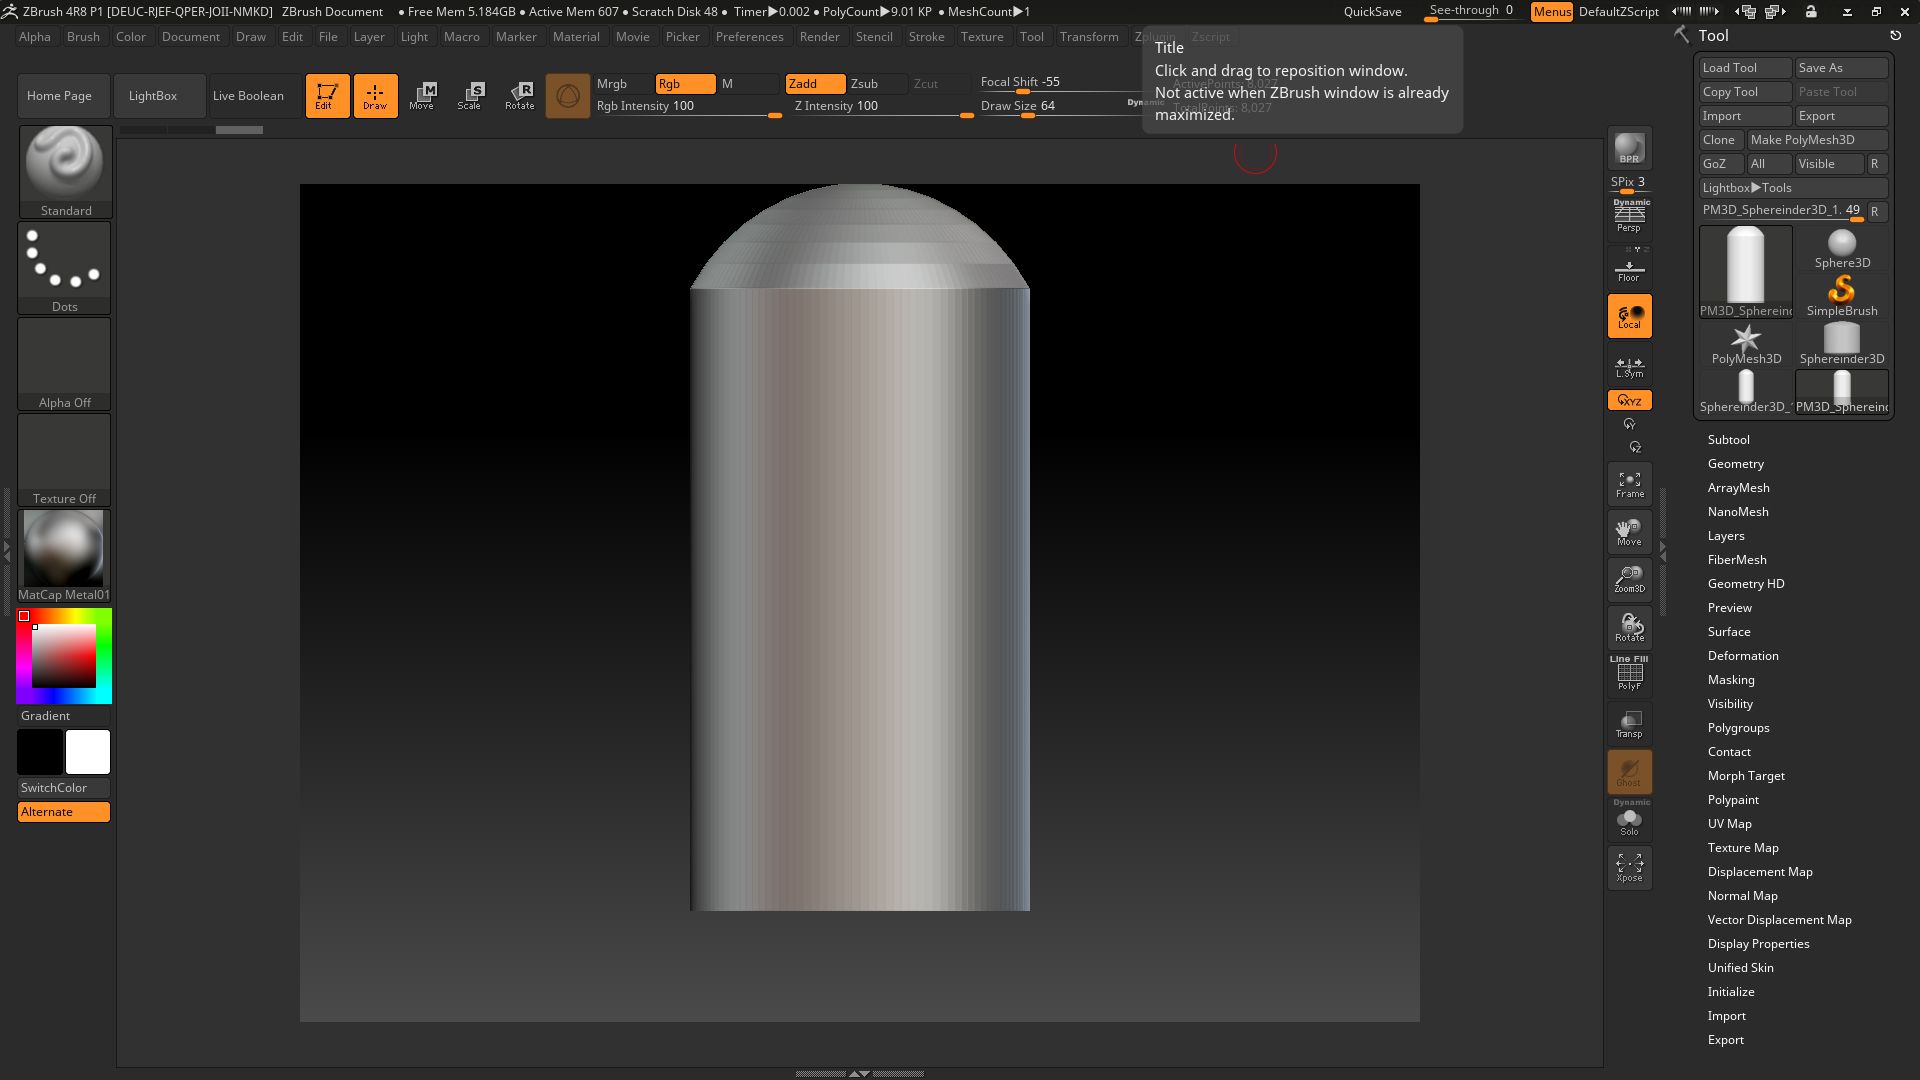Click the BPR render icon

pos(1629,148)
